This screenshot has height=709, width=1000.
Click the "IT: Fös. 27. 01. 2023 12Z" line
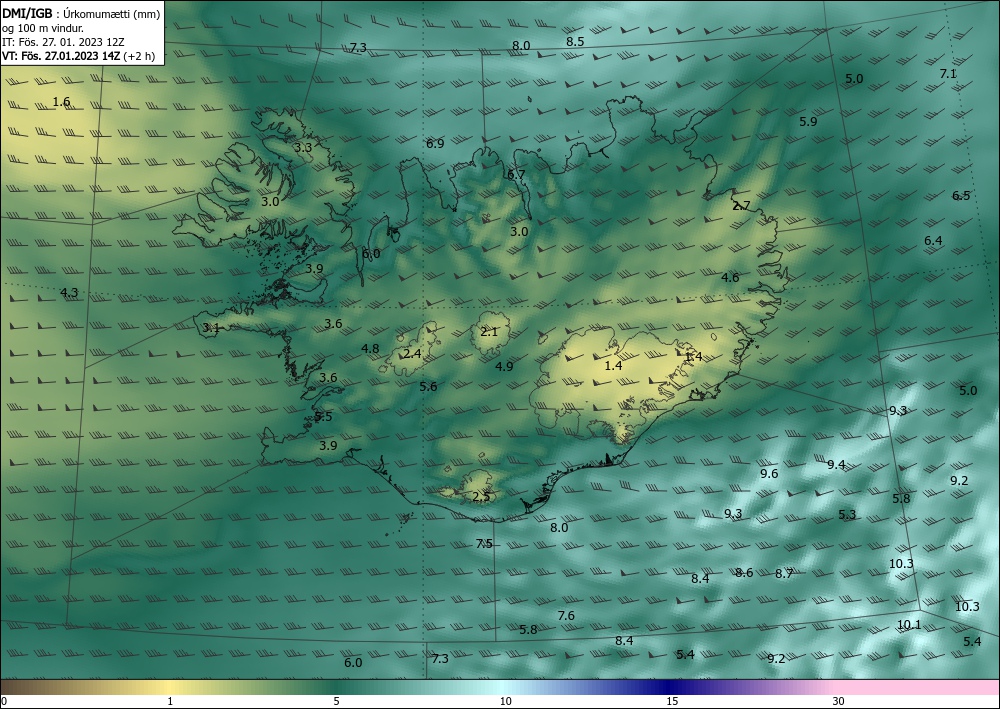[63, 41]
